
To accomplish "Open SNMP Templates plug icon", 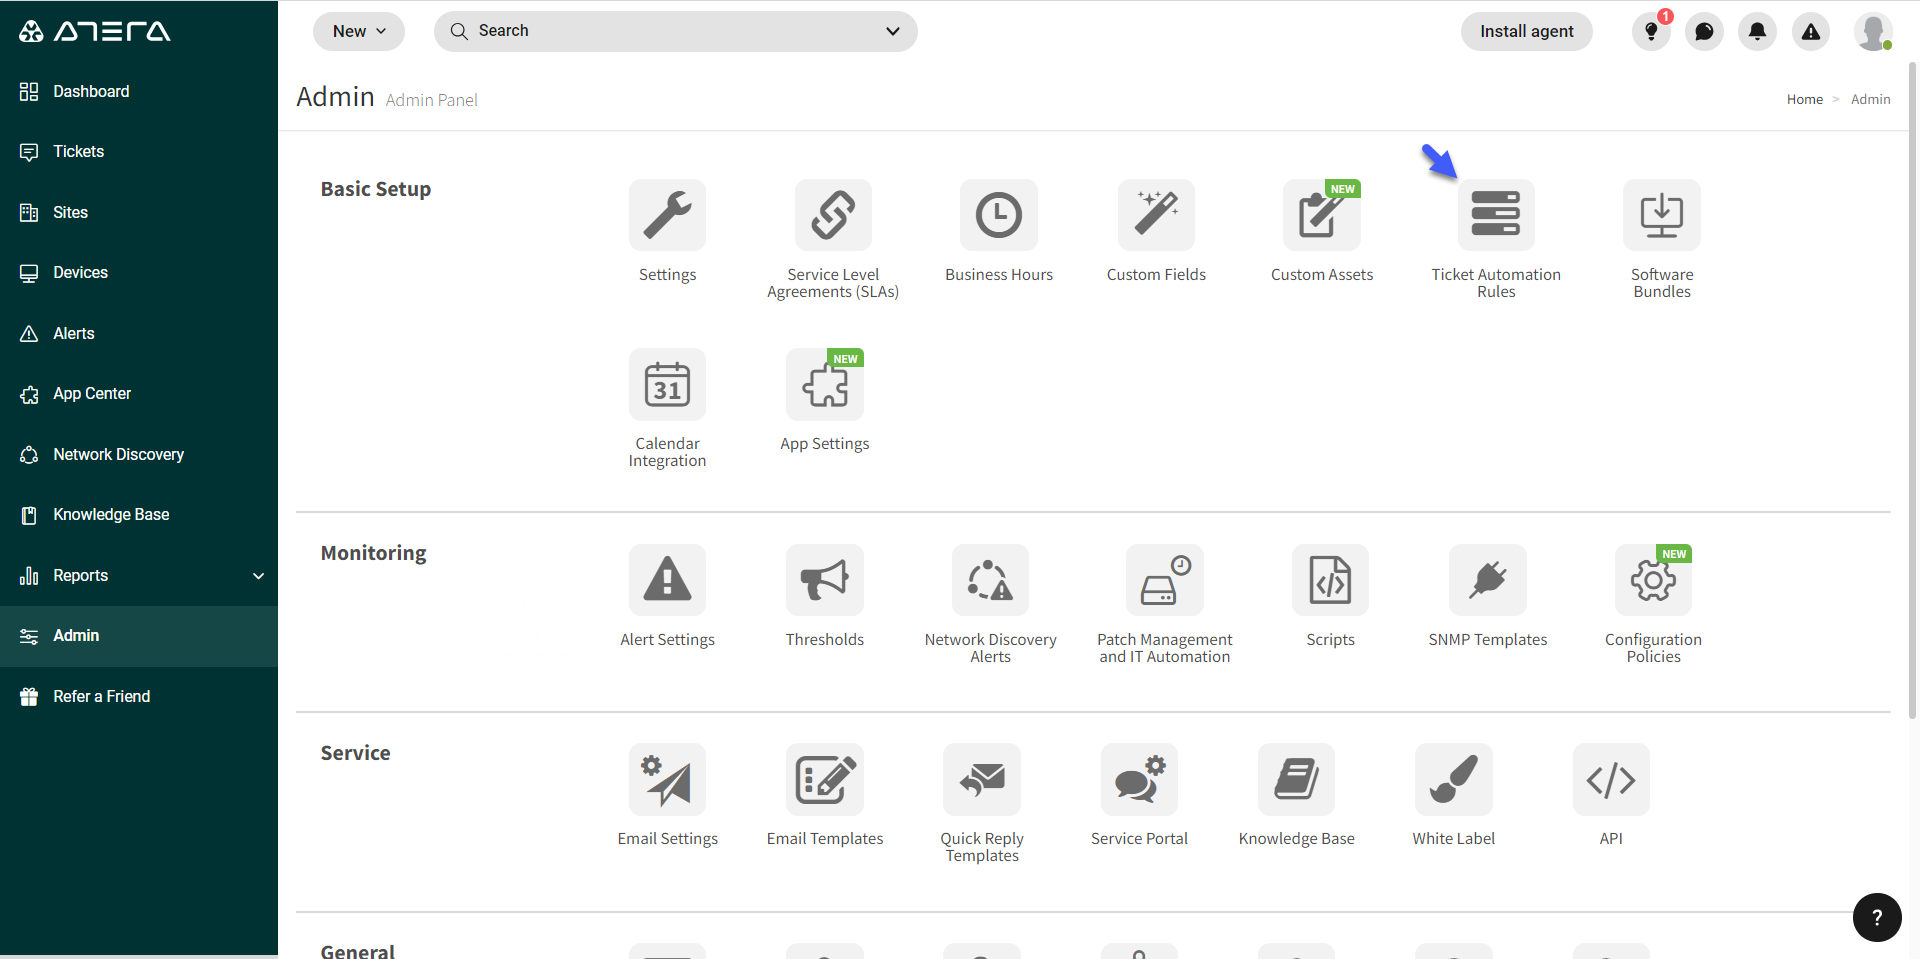I will pos(1487,580).
